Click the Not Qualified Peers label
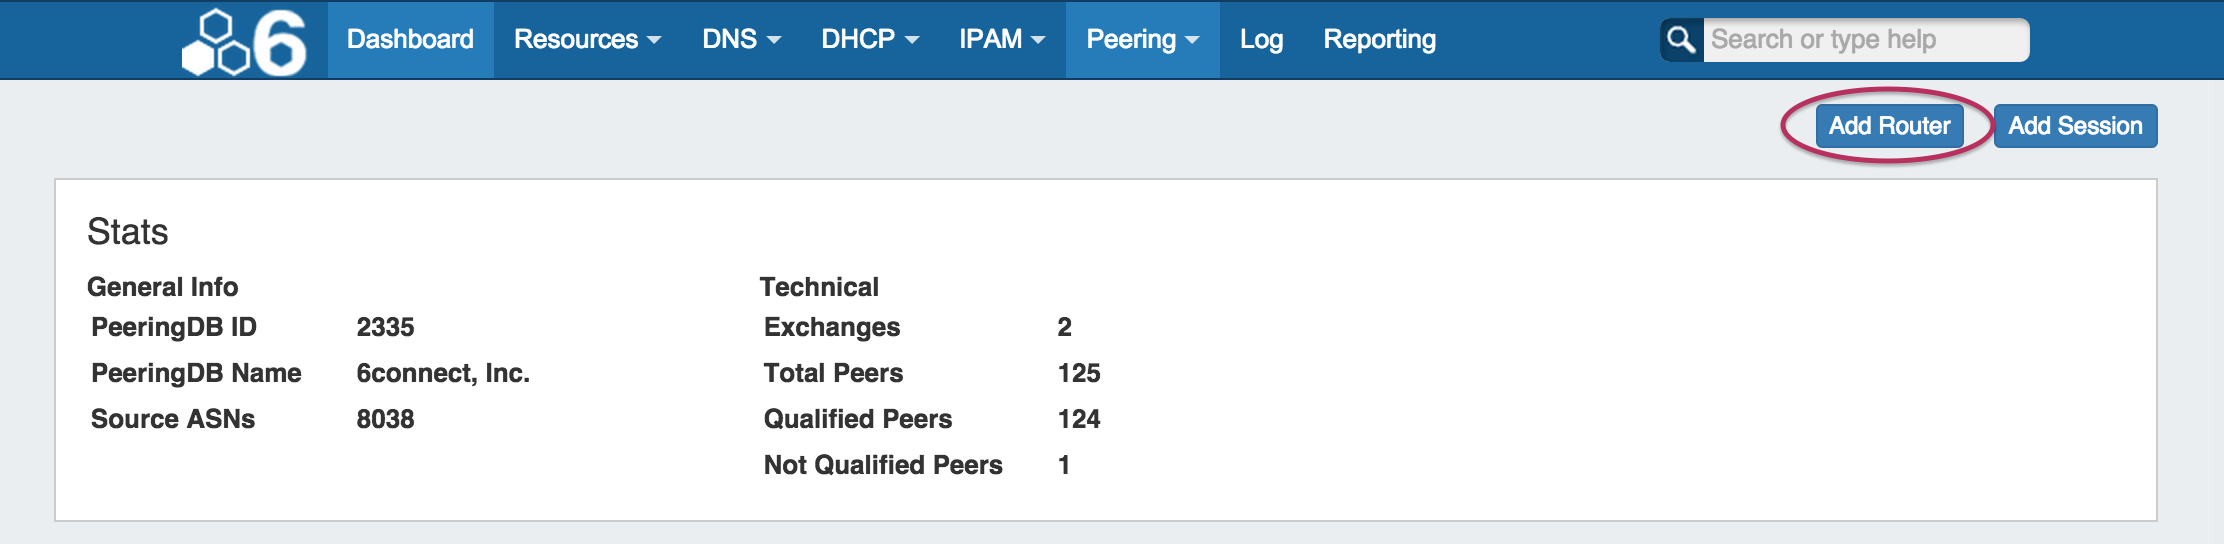 pos(883,465)
